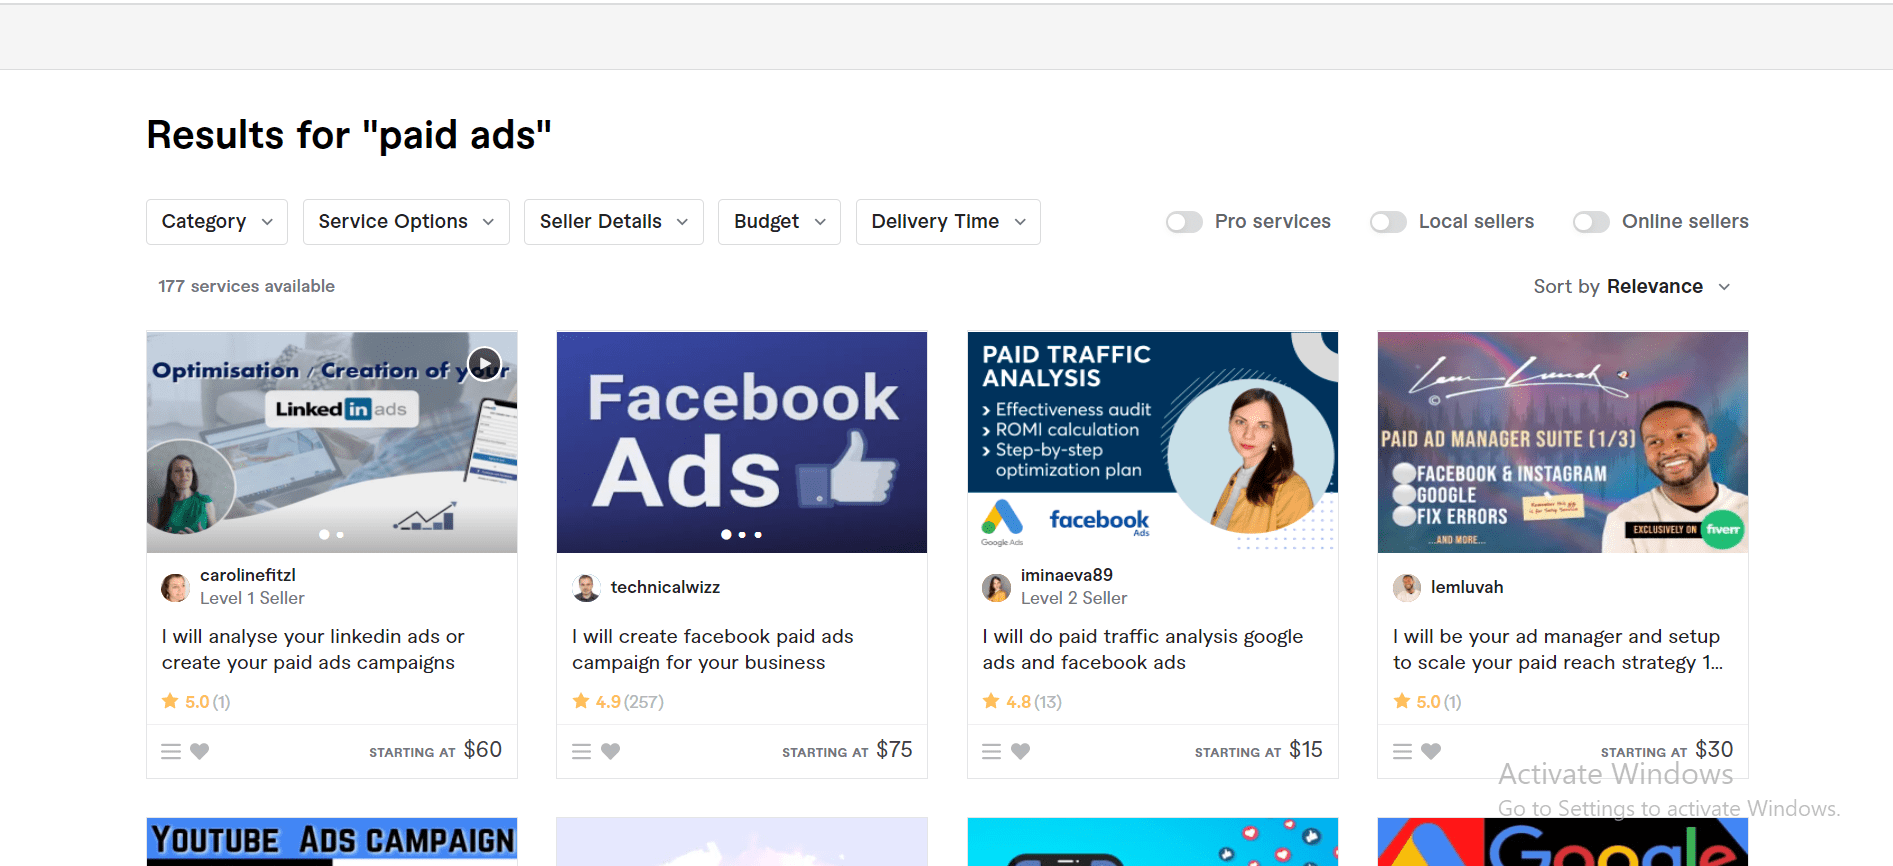Enable Local sellers toggle
Screen dimensions: 1893x866
(1388, 222)
